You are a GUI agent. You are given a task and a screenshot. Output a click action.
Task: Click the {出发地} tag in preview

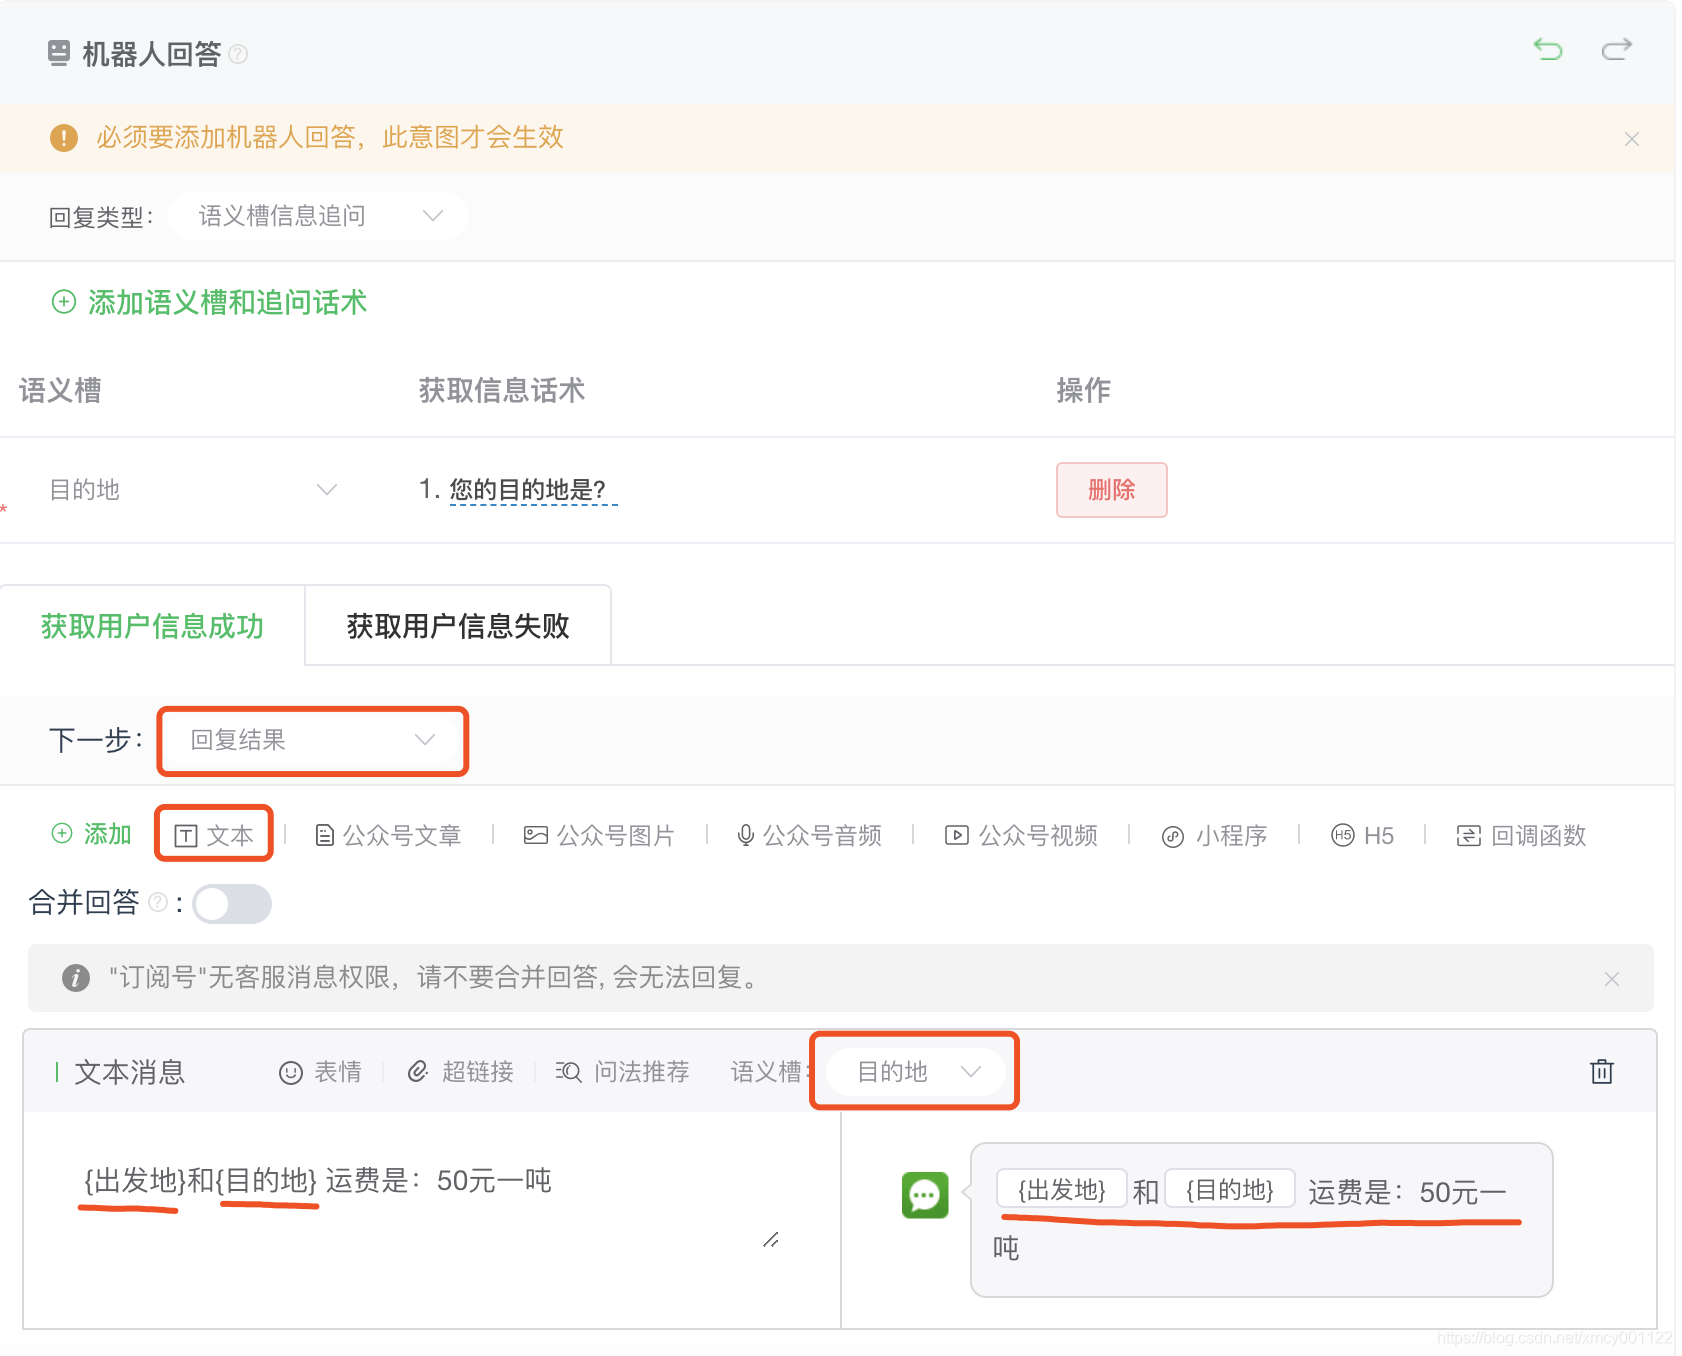[1062, 1189]
